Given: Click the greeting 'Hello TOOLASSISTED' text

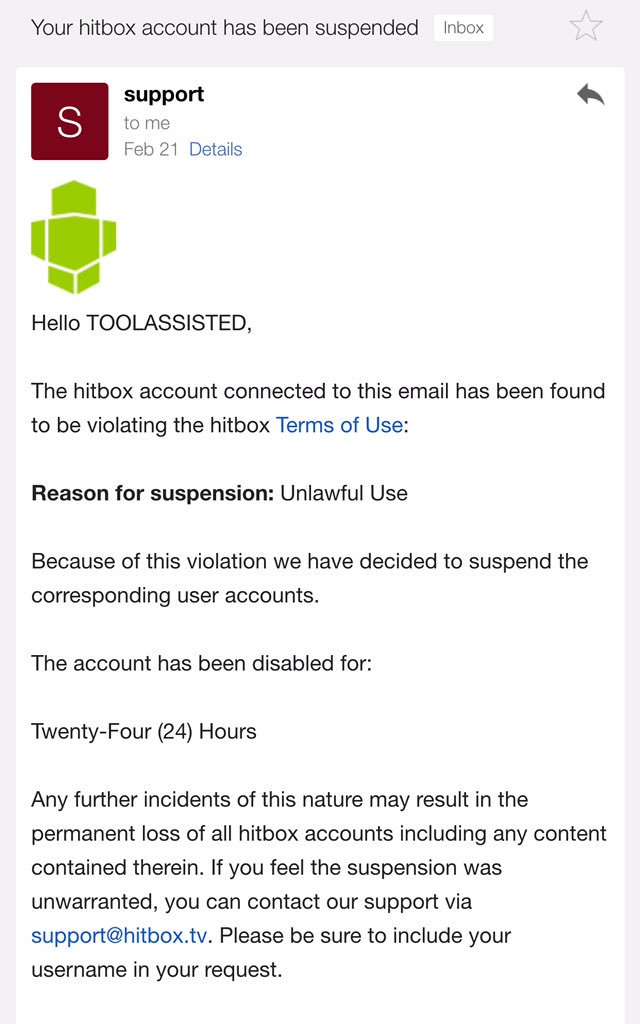Looking at the screenshot, I should click(140, 323).
